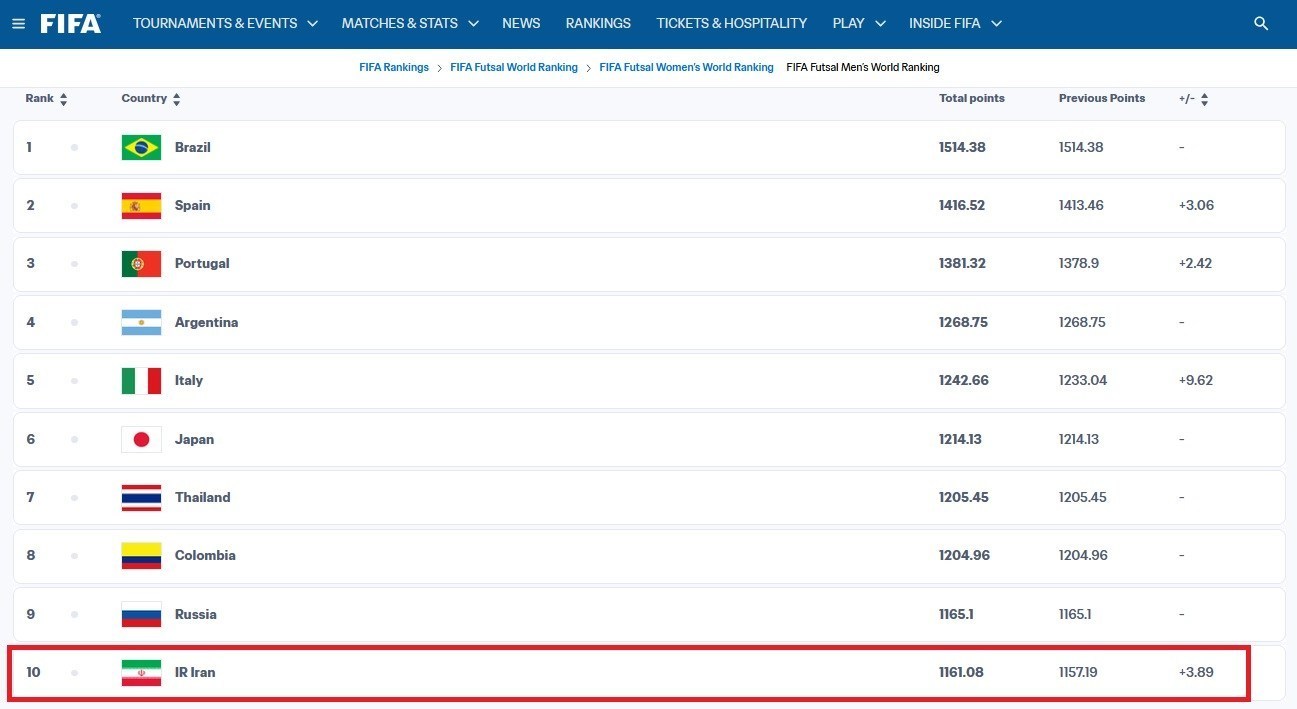
Task: Expand the Inside FIFA menu
Action: point(955,23)
